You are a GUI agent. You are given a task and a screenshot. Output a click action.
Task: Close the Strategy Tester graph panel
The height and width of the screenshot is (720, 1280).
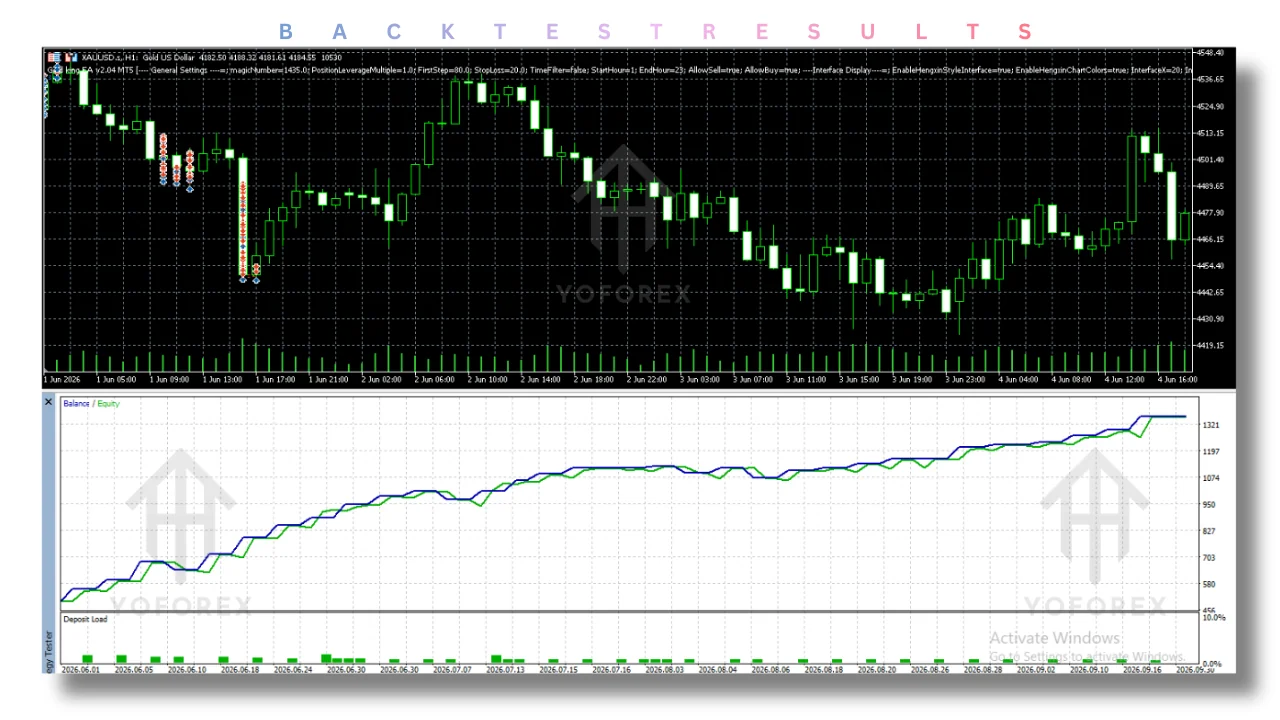pos(48,401)
